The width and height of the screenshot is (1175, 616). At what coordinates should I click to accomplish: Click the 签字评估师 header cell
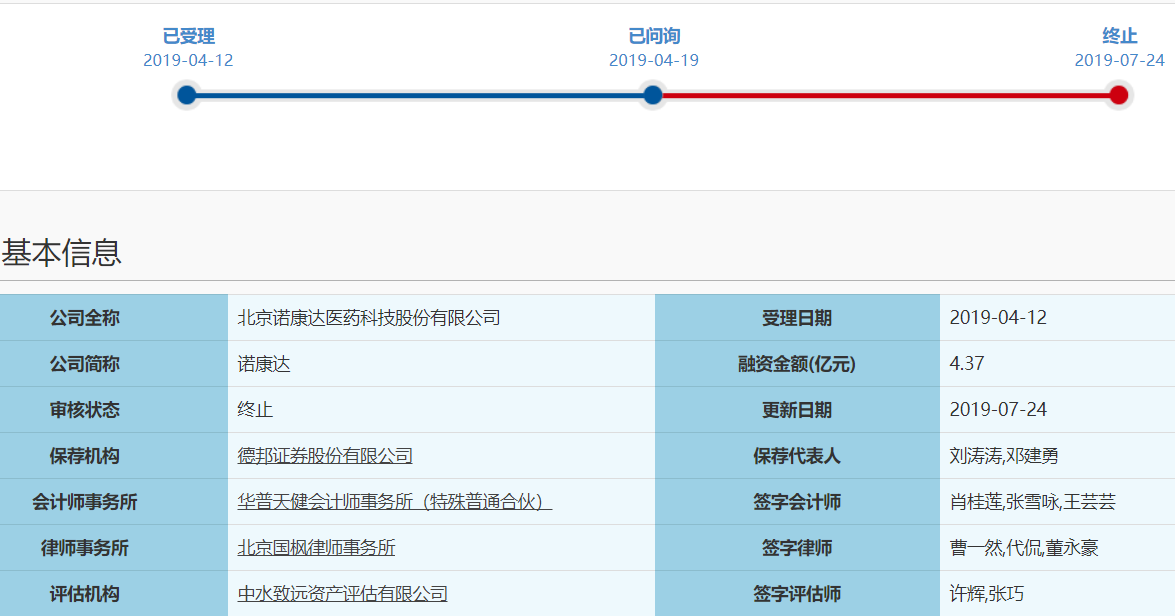click(797, 594)
